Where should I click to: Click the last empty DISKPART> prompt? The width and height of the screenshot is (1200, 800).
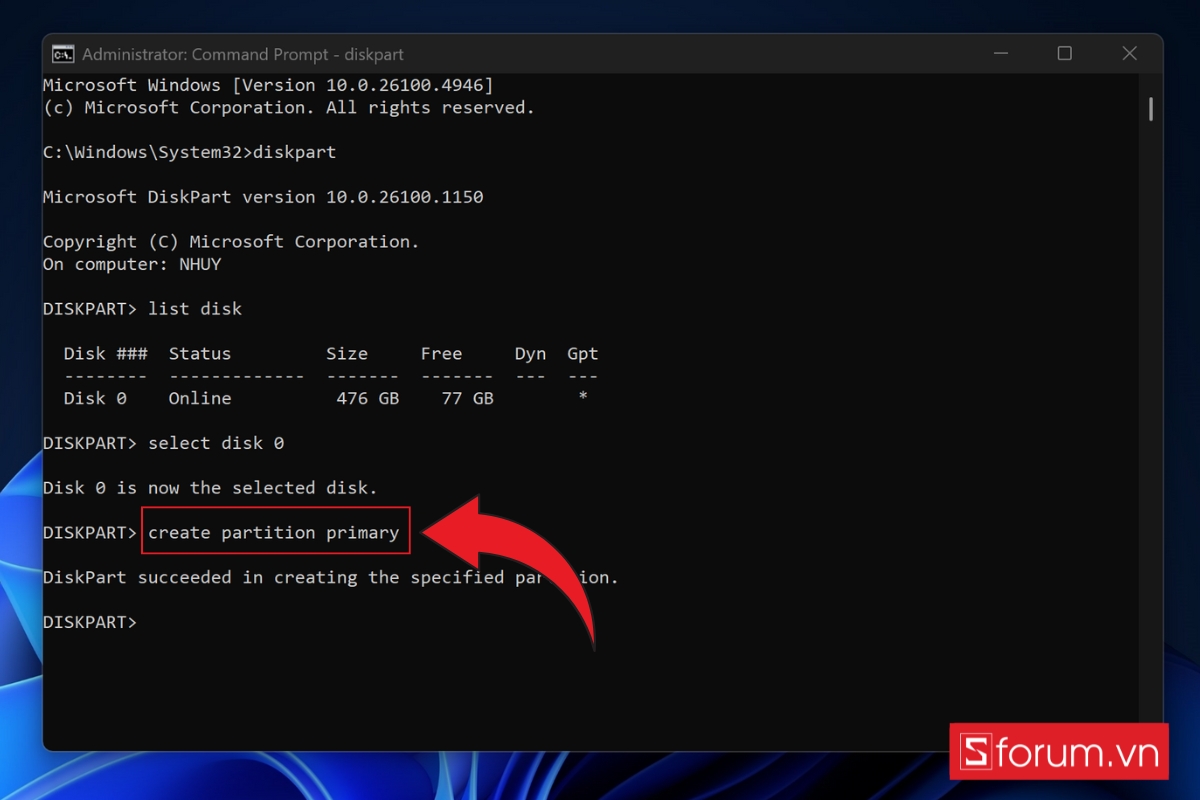point(90,622)
